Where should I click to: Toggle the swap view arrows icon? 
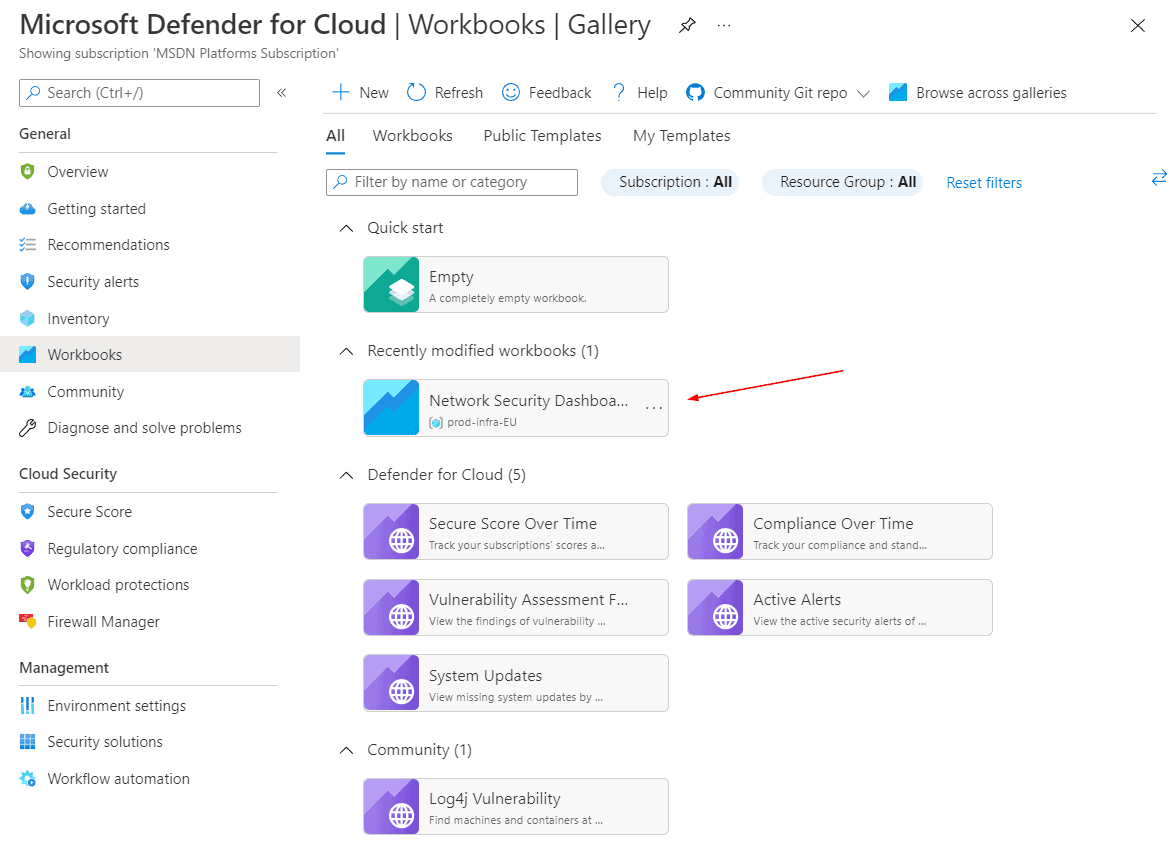1159,178
